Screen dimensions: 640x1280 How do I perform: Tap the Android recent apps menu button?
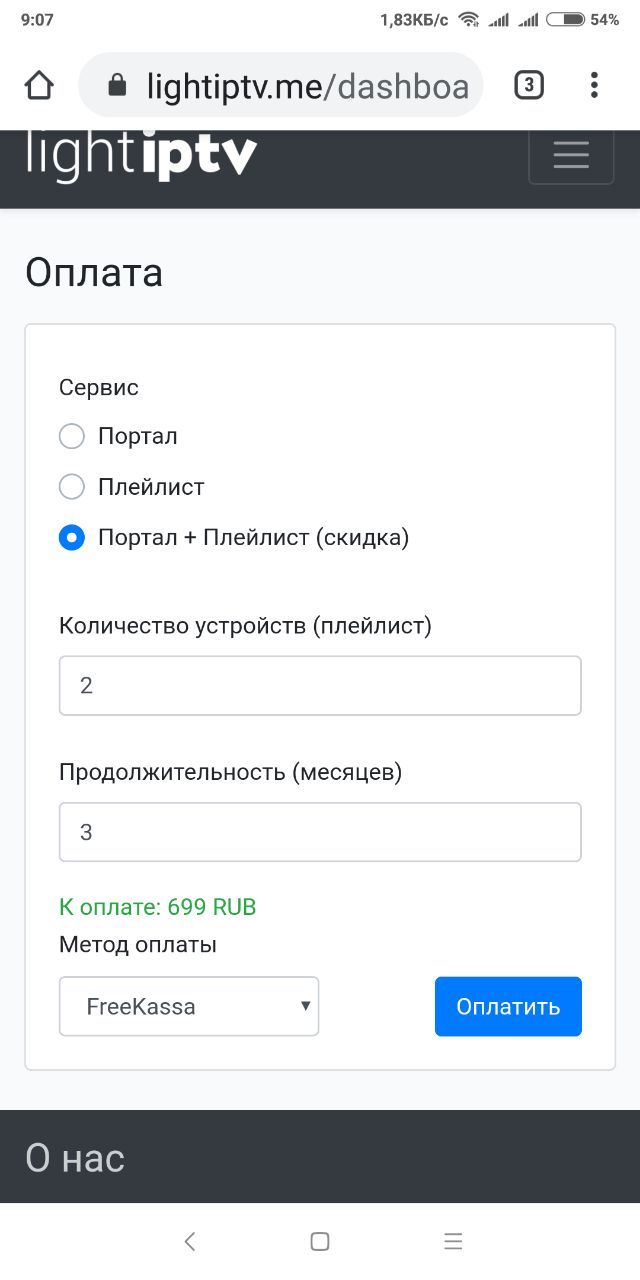(x=453, y=1241)
